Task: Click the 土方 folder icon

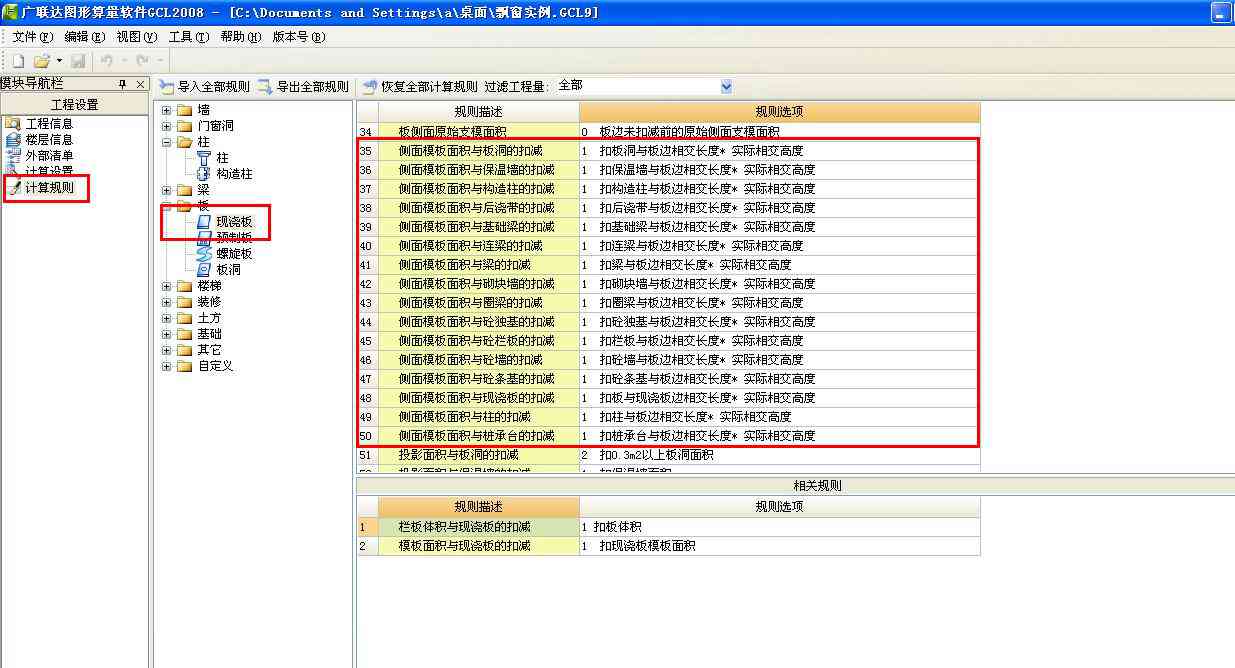Action: (x=184, y=318)
